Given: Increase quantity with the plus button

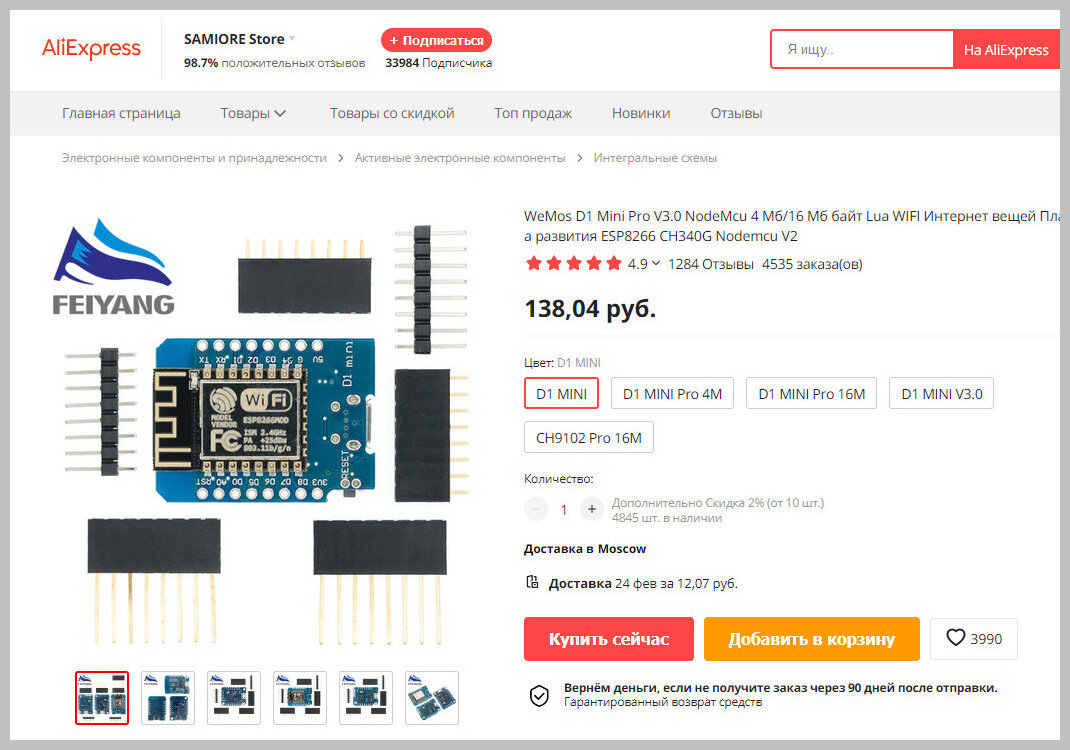Looking at the screenshot, I should (592, 509).
